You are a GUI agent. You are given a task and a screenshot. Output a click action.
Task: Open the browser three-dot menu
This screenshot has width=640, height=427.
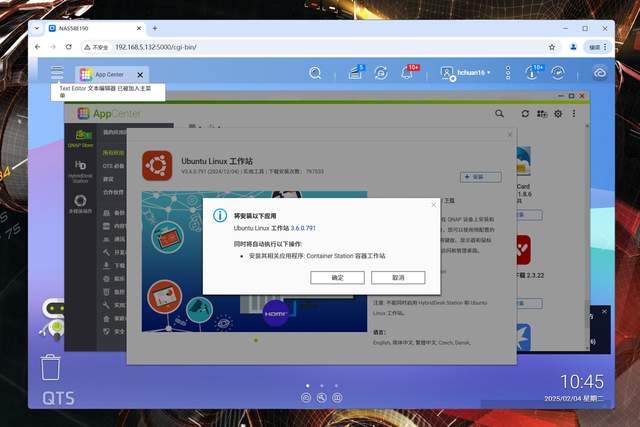pyautogui.click(x=605, y=47)
